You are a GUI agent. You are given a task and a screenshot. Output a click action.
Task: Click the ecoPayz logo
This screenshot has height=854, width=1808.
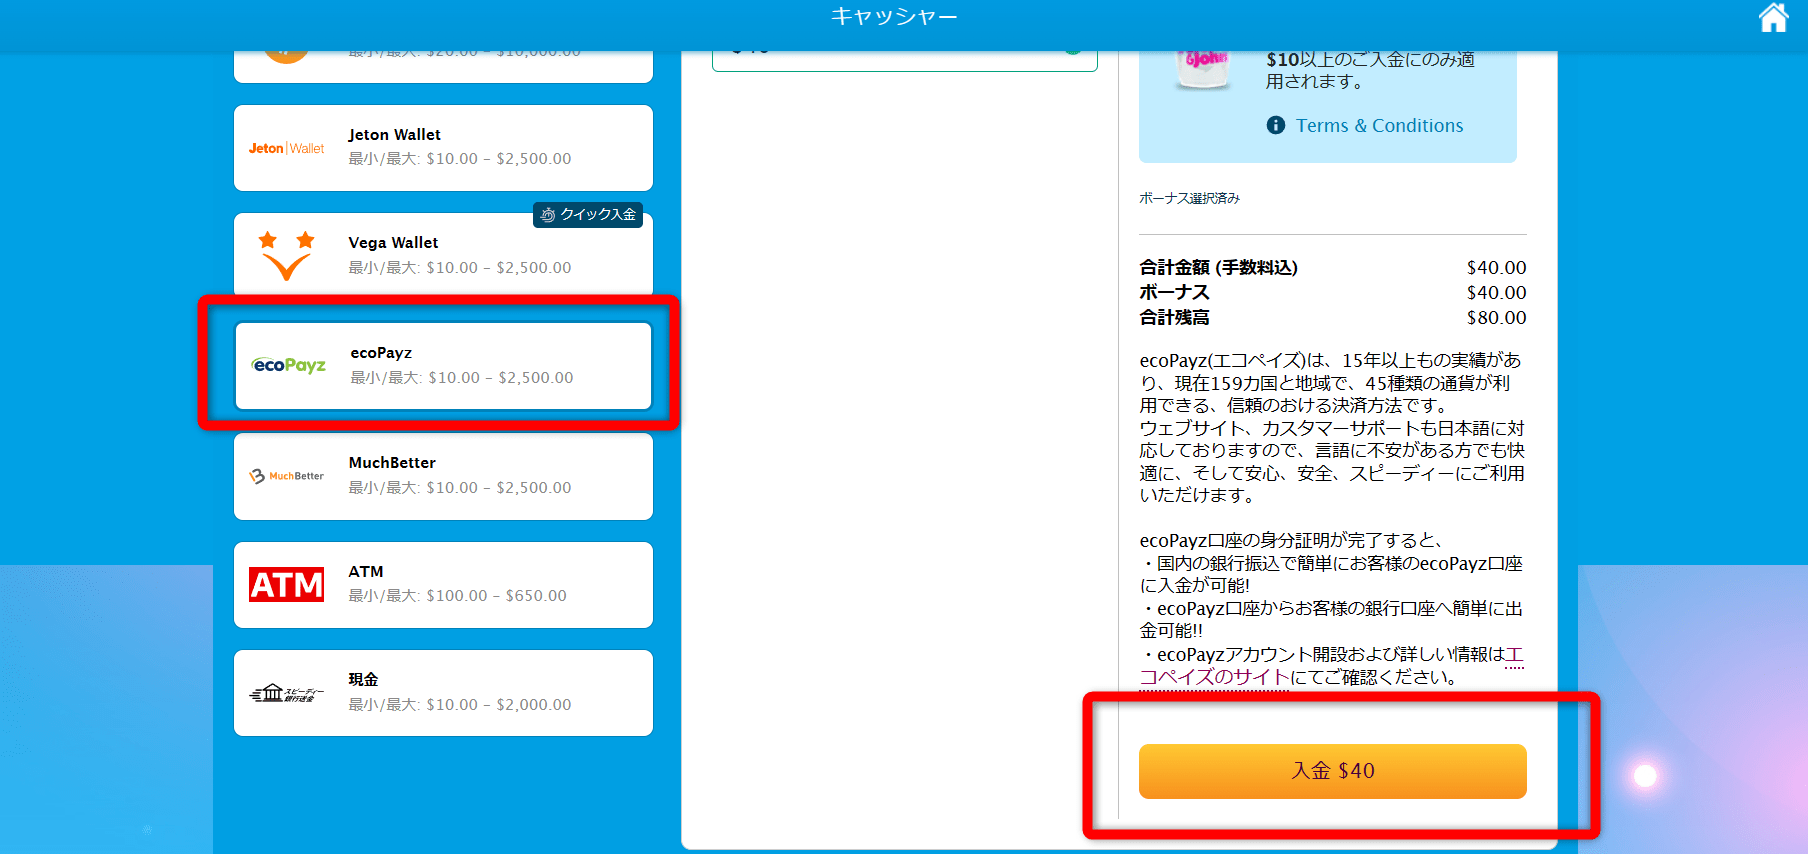(x=288, y=365)
